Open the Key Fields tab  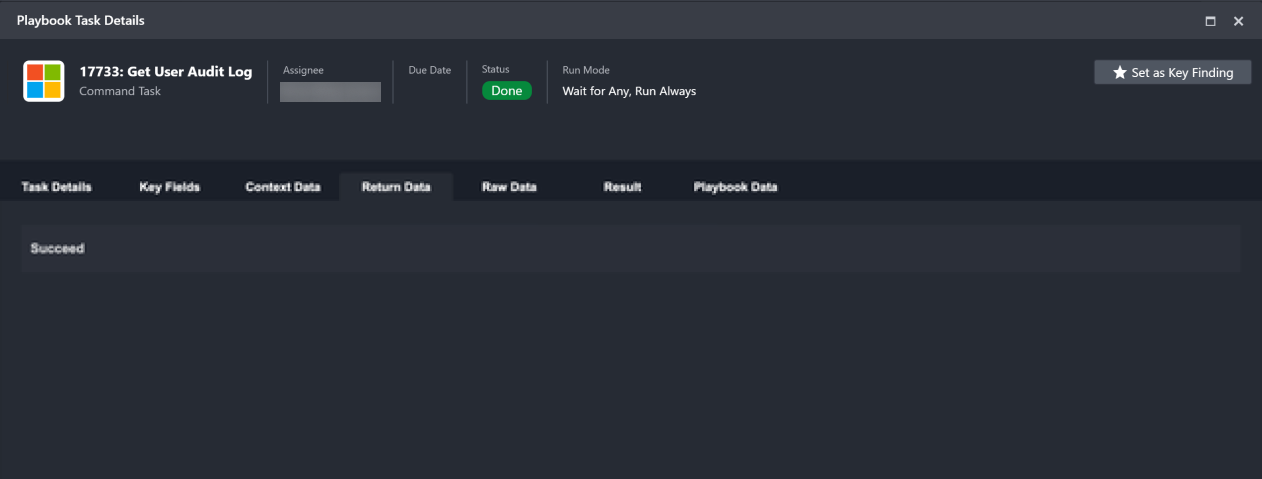(x=169, y=187)
